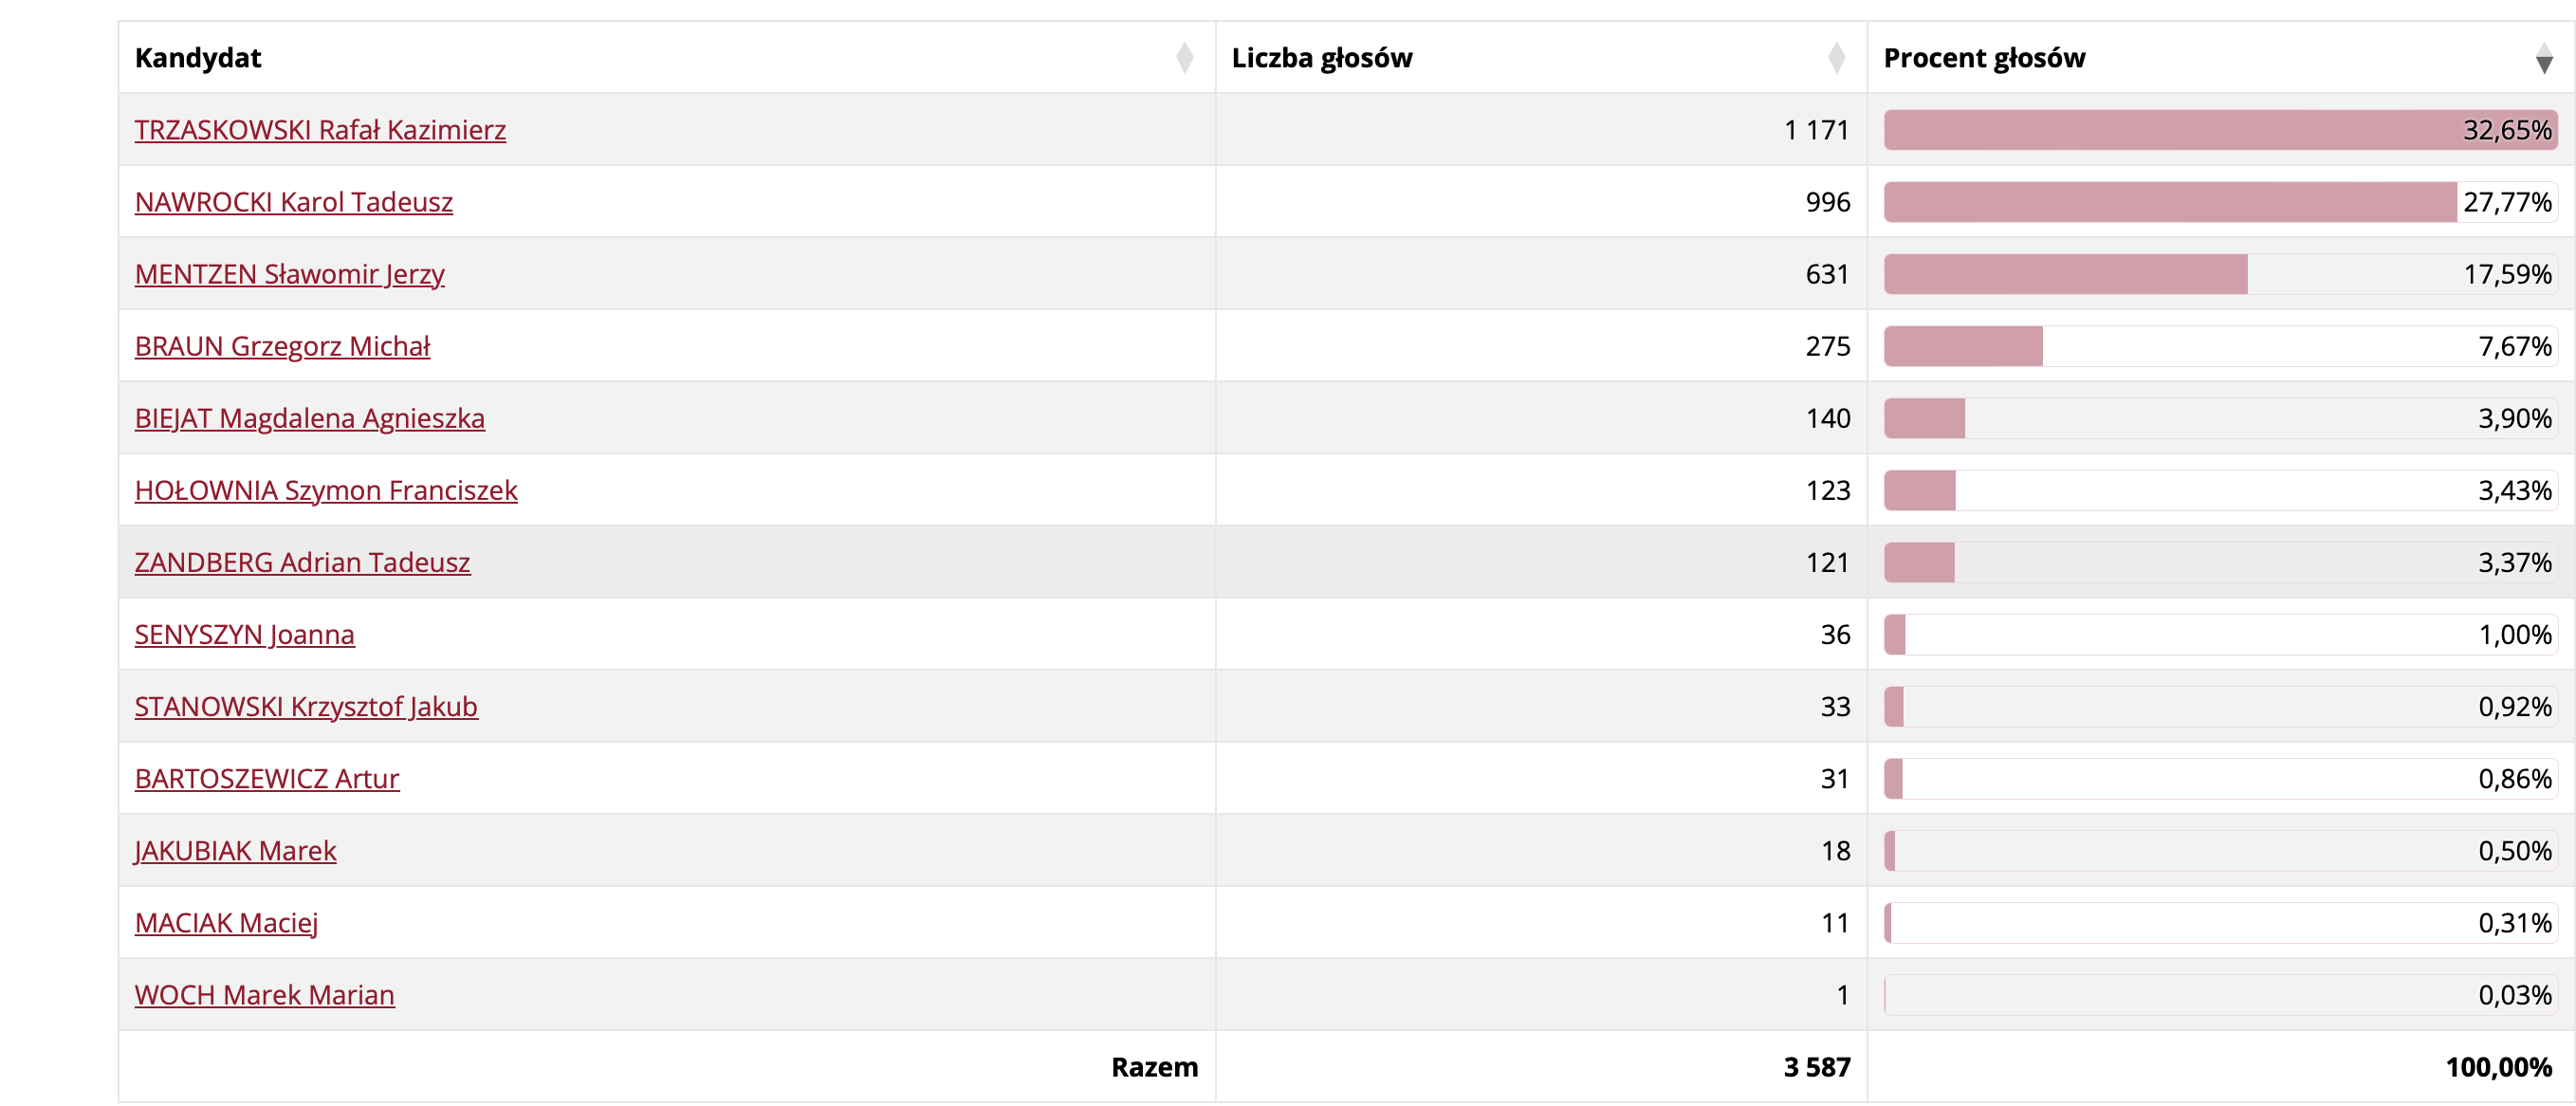2576x1106 pixels.
Task: Open JAKUBIAK Marek candidate page
Action: tap(235, 850)
